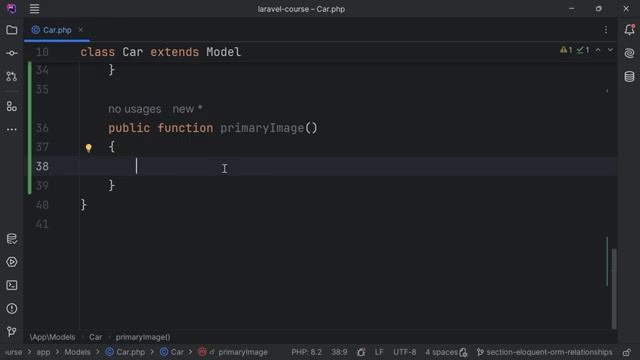This screenshot has height=360, width=640.
Task: Click \App\Models in editor breadcrumbs
Action: pos(52,337)
